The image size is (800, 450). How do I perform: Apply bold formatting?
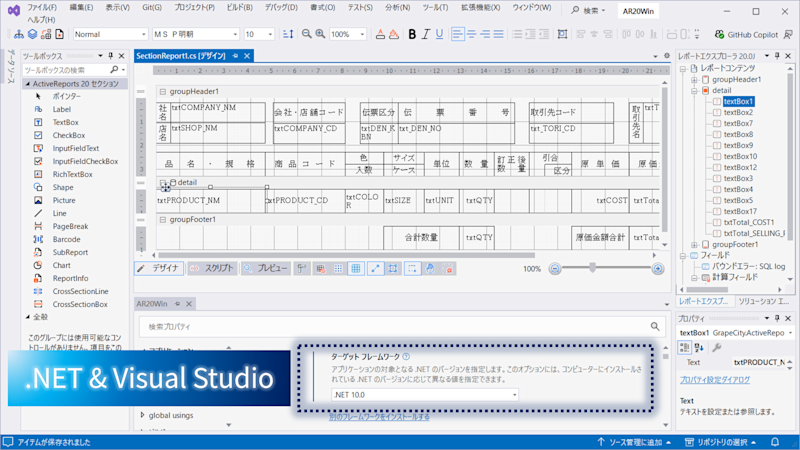412,34
